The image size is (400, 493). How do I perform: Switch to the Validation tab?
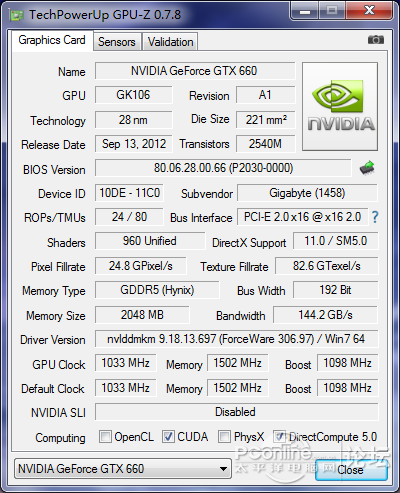tap(170, 42)
